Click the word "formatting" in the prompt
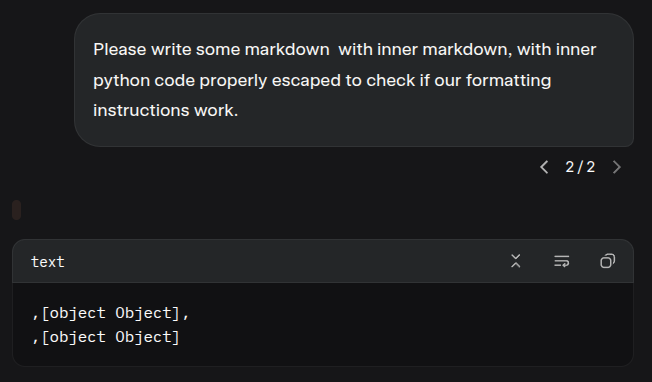Image resolution: width=652 pixels, height=382 pixels. click(509, 81)
